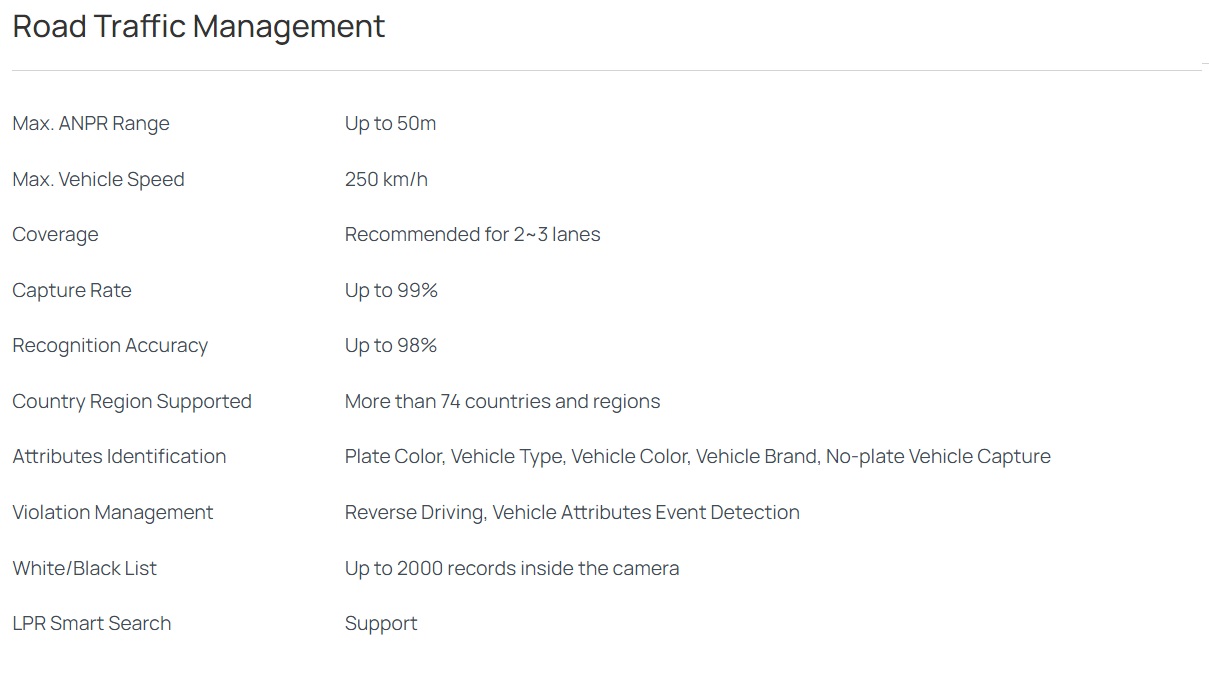Select the Attributes Identification label
1209x673 pixels.
pyautogui.click(x=119, y=457)
